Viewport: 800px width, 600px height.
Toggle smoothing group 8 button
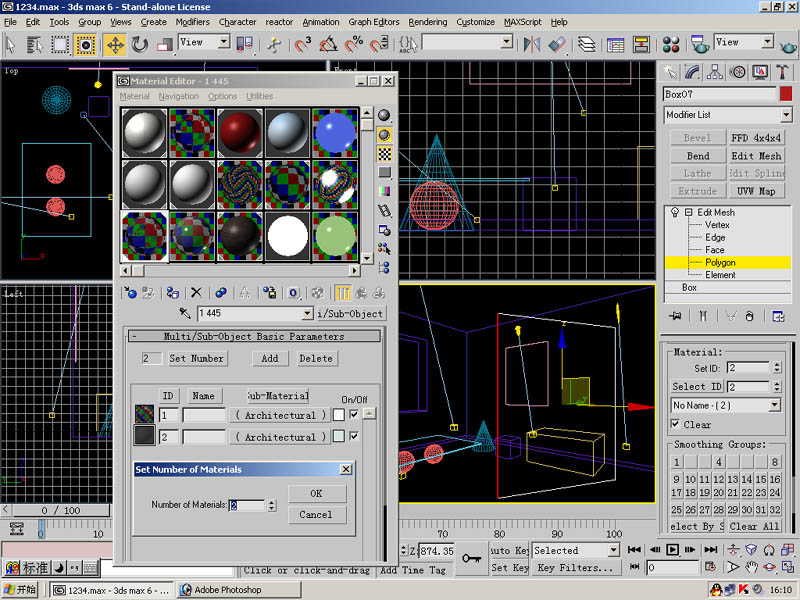774,462
